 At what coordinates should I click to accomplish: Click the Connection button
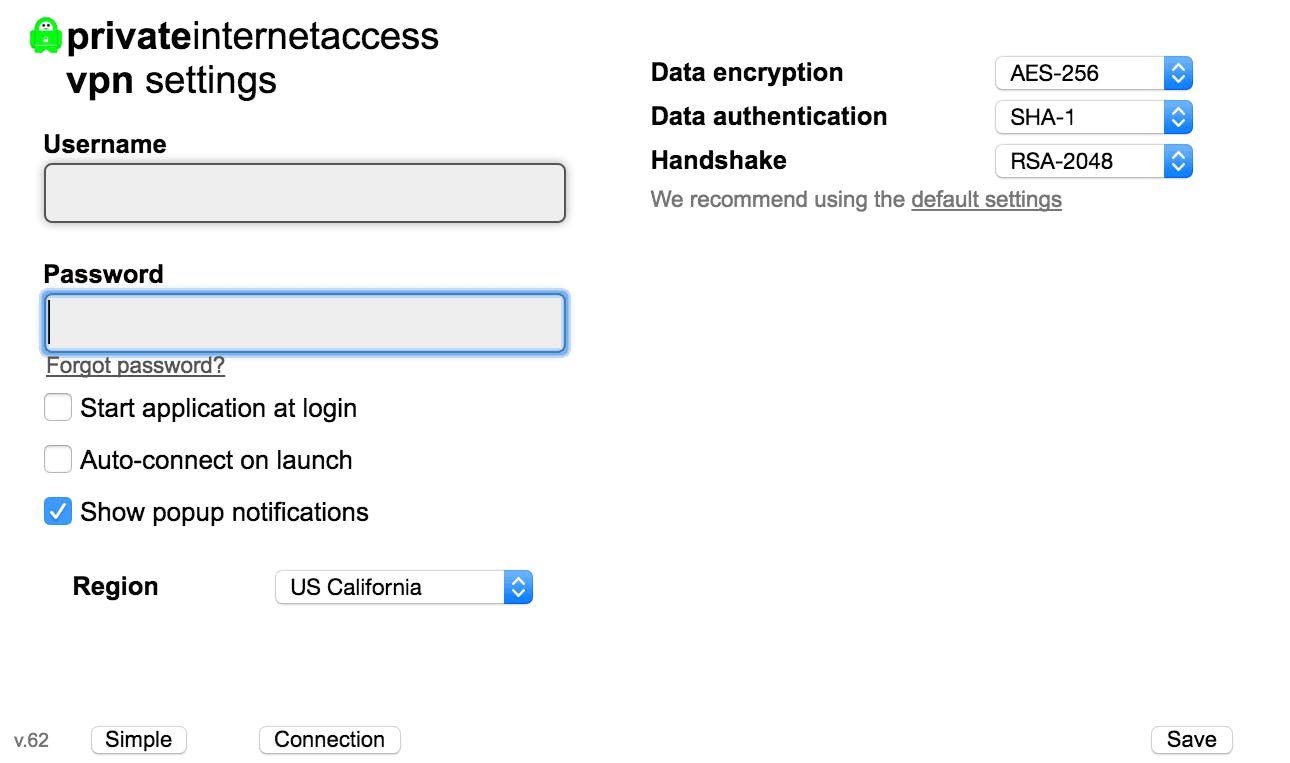[x=329, y=740]
